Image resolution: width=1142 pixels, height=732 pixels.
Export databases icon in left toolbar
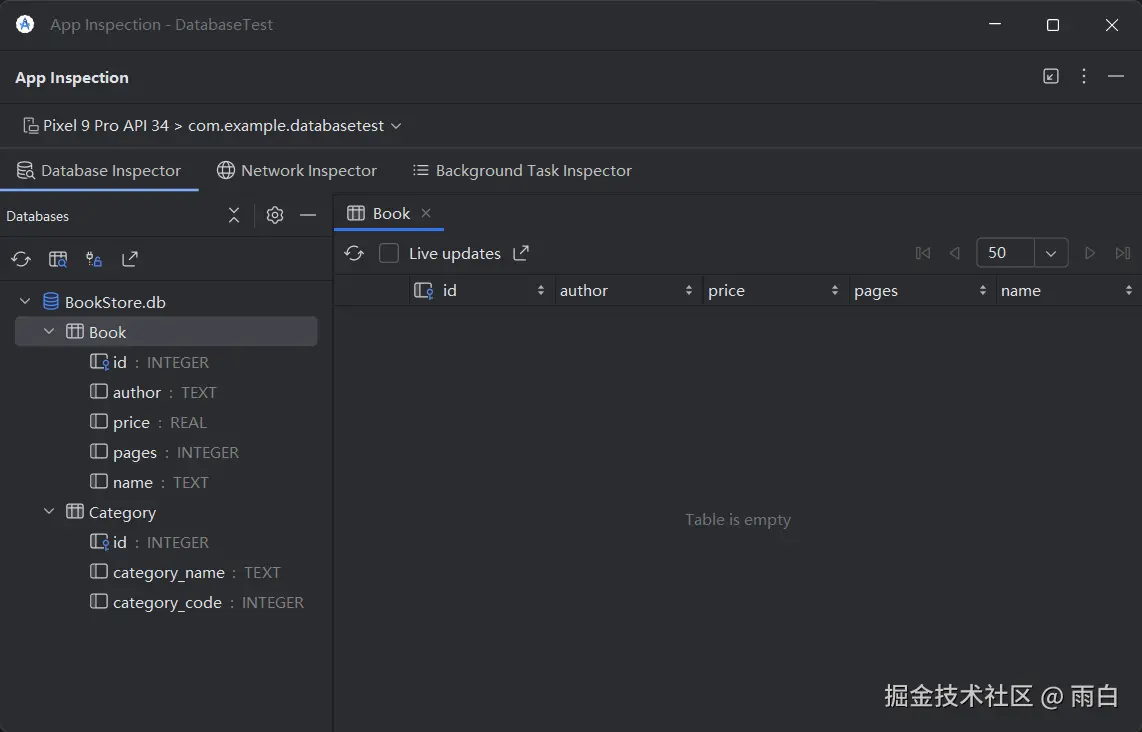click(130, 259)
